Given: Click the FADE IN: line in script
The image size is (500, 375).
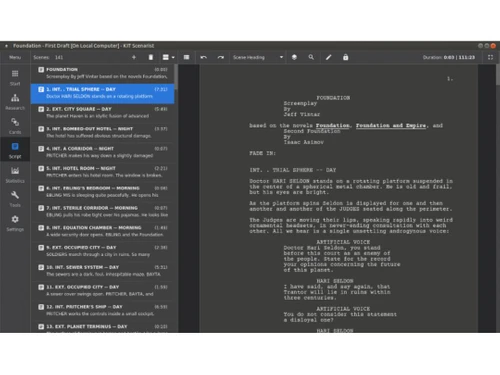Looking at the screenshot, I should (263, 153).
